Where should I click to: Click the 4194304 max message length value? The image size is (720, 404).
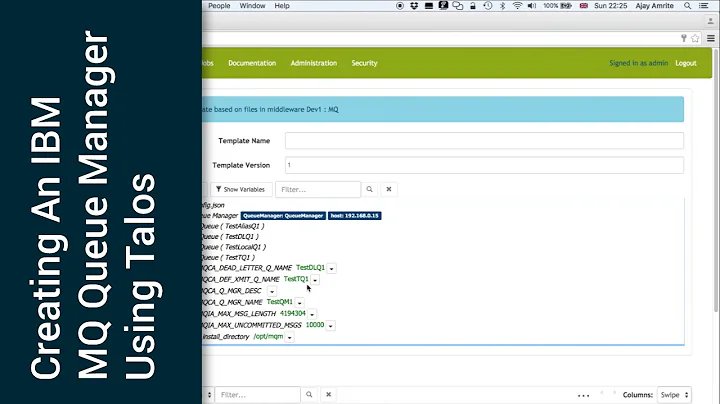click(x=292, y=314)
